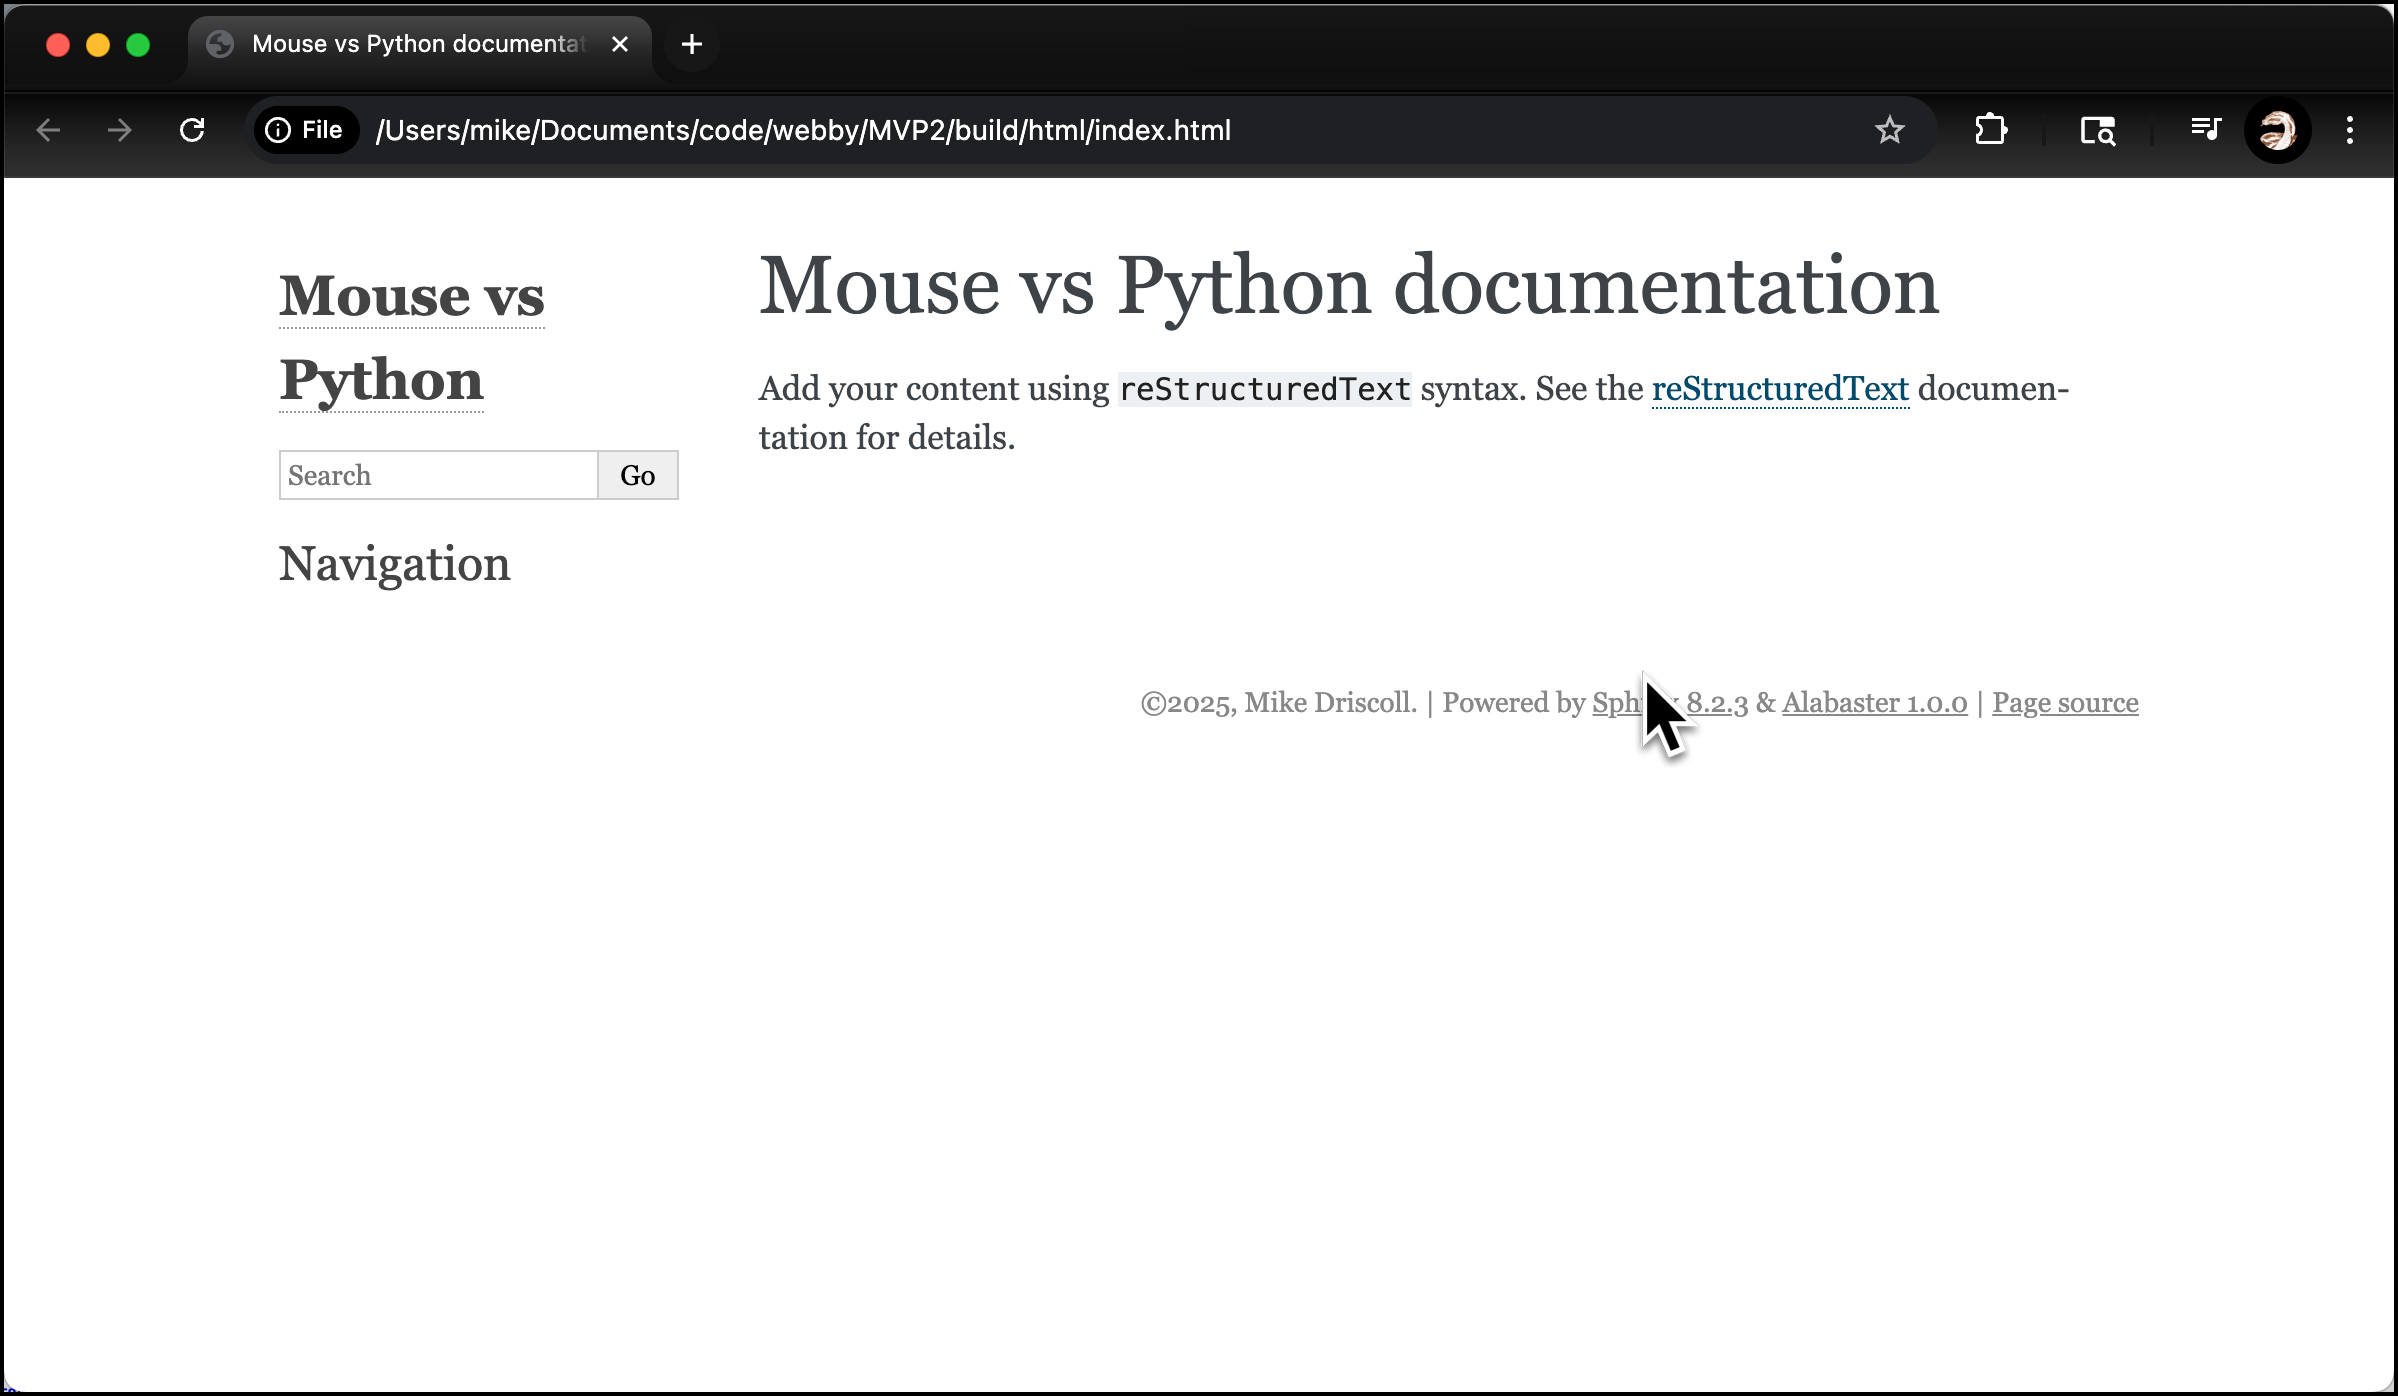
Task: Open the reStructuredText documentation link
Action: pyautogui.click(x=1779, y=388)
